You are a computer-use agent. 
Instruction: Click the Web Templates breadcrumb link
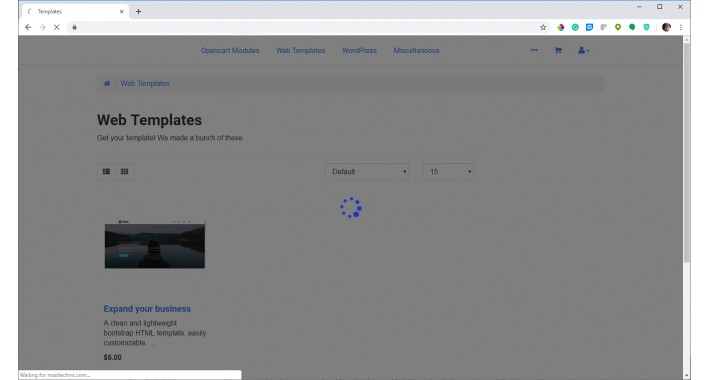pyautogui.click(x=145, y=83)
